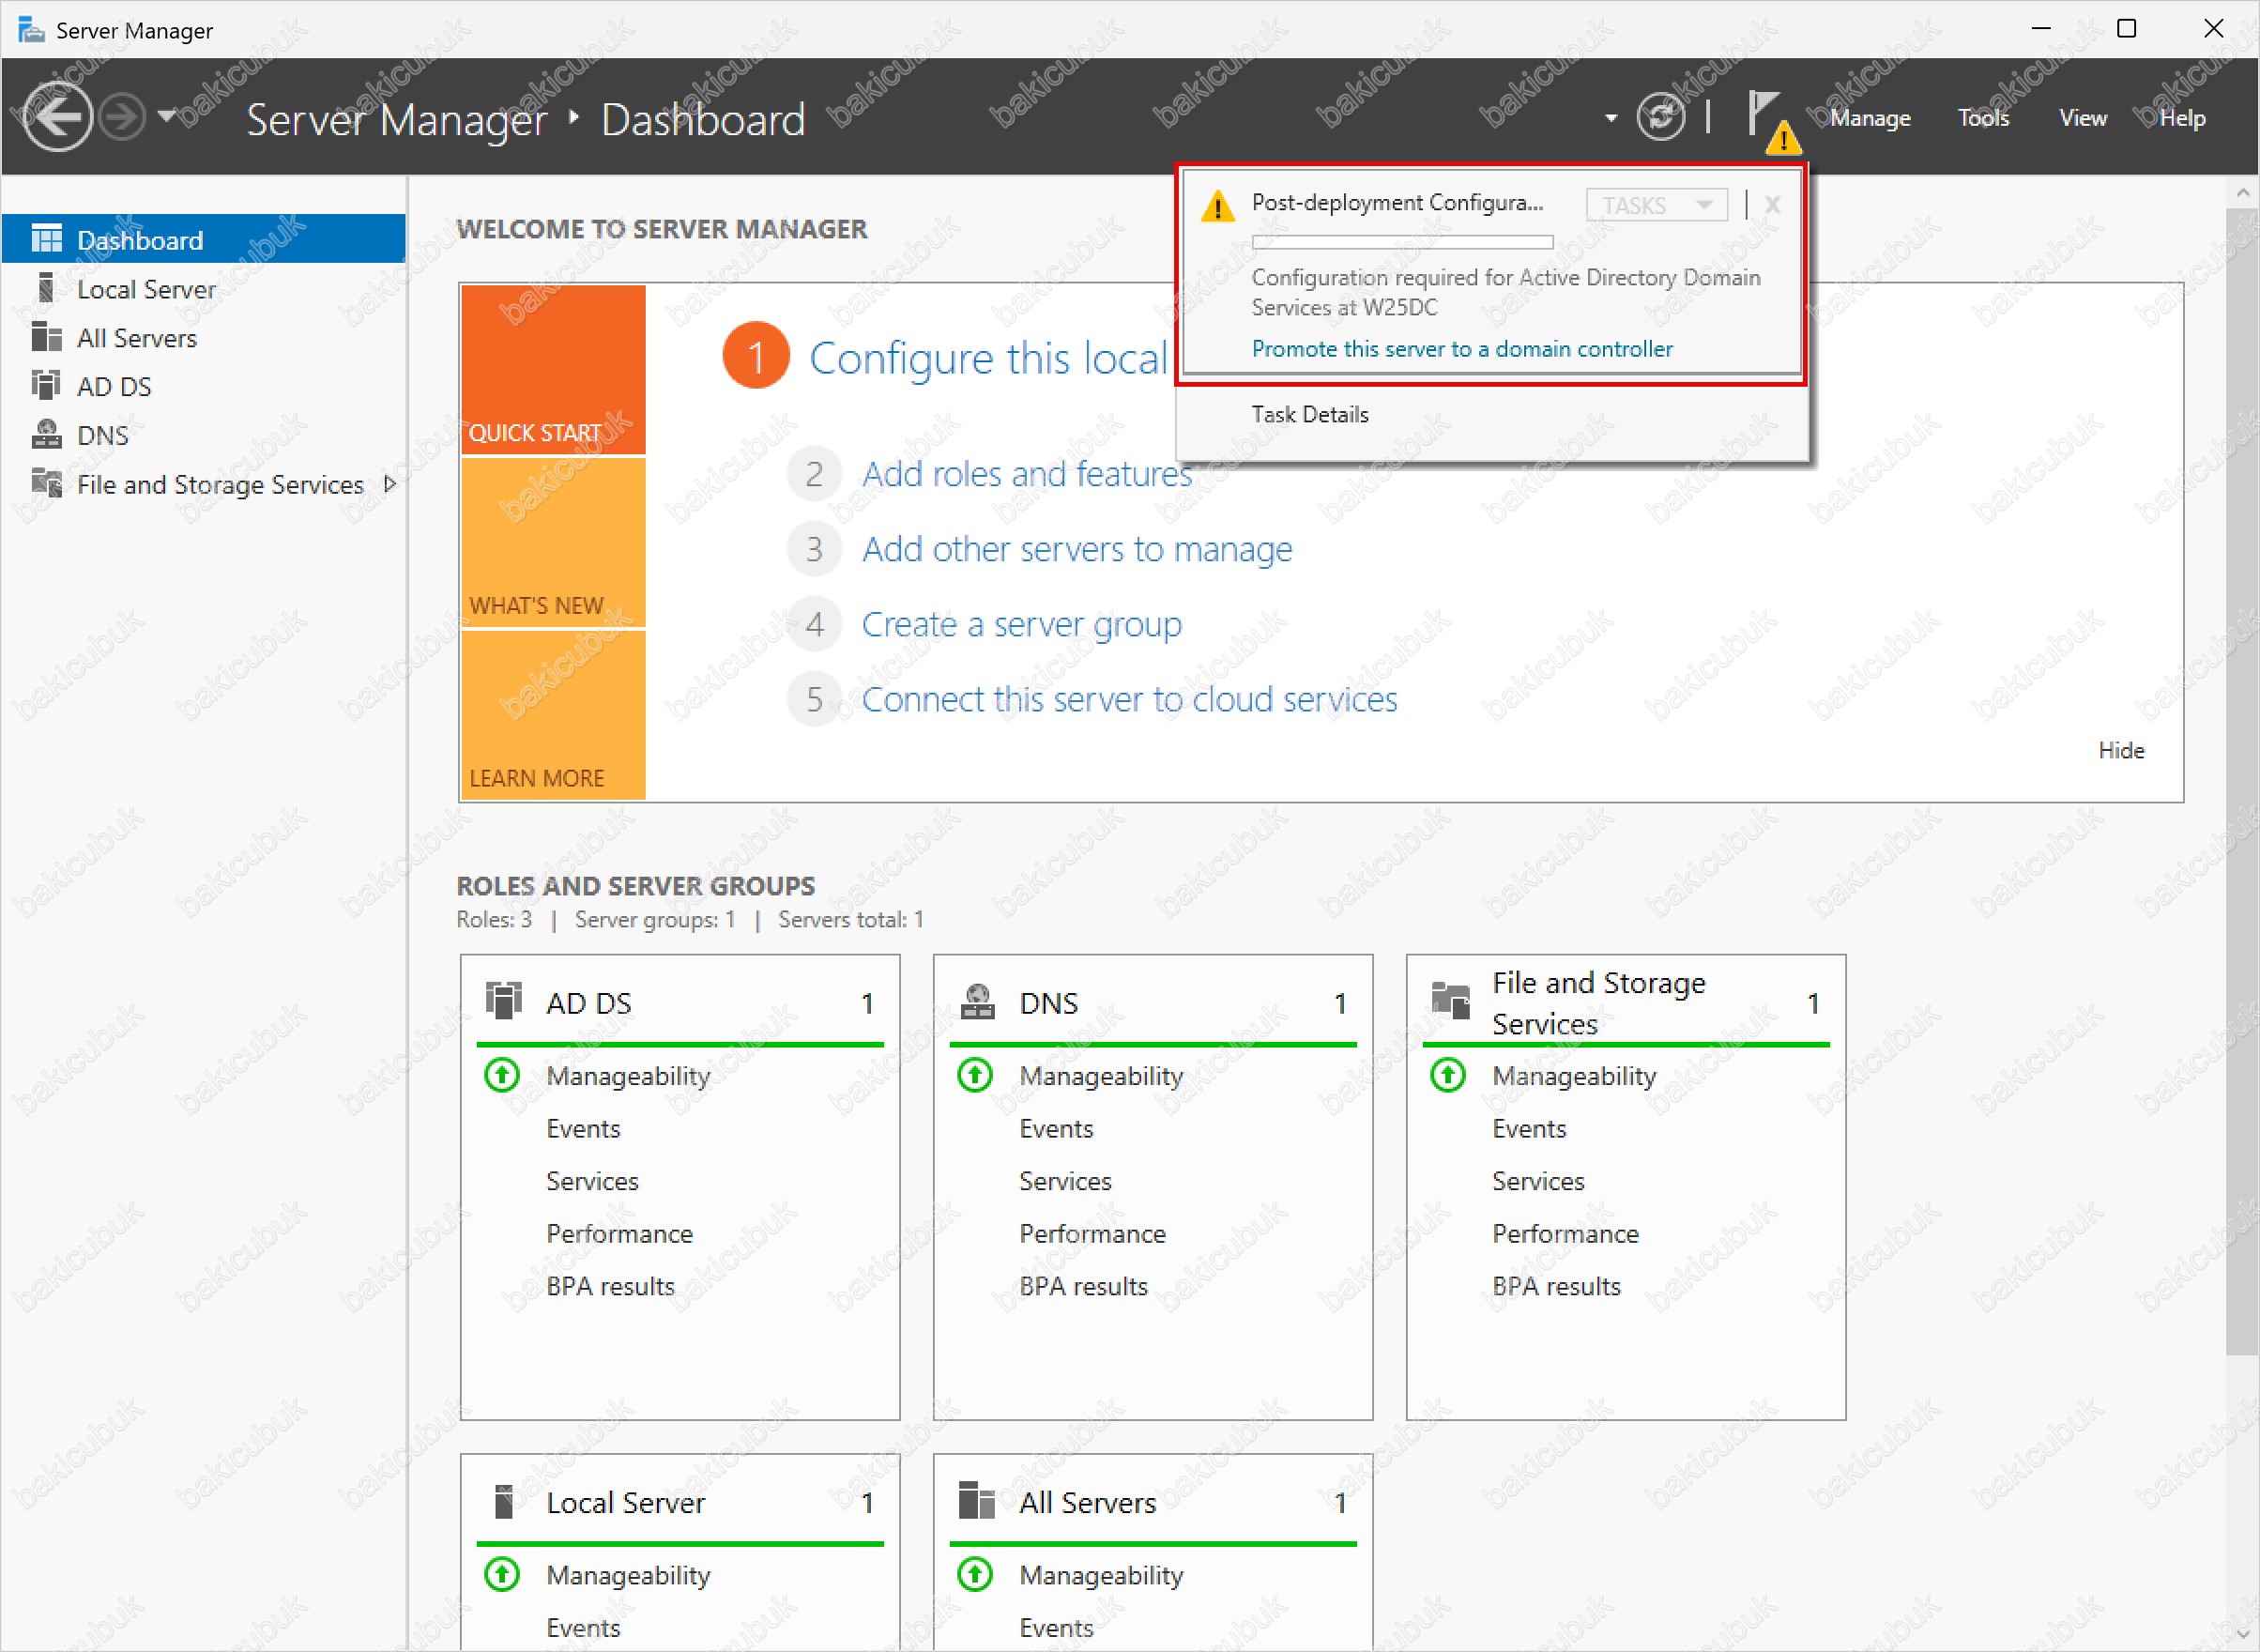The width and height of the screenshot is (2260, 1652).
Task: Open AD DS in the sidebar
Action: (204, 386)
